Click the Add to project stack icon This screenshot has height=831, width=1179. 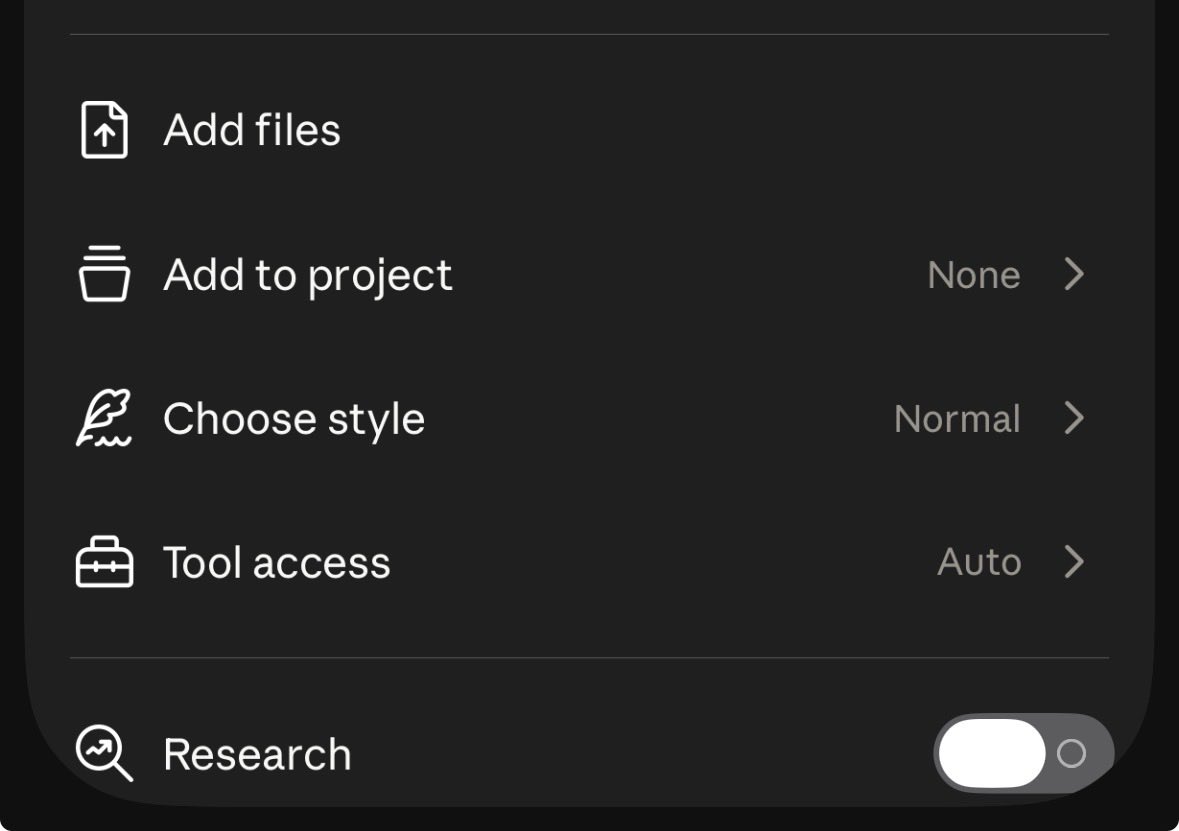click(105, 274)
